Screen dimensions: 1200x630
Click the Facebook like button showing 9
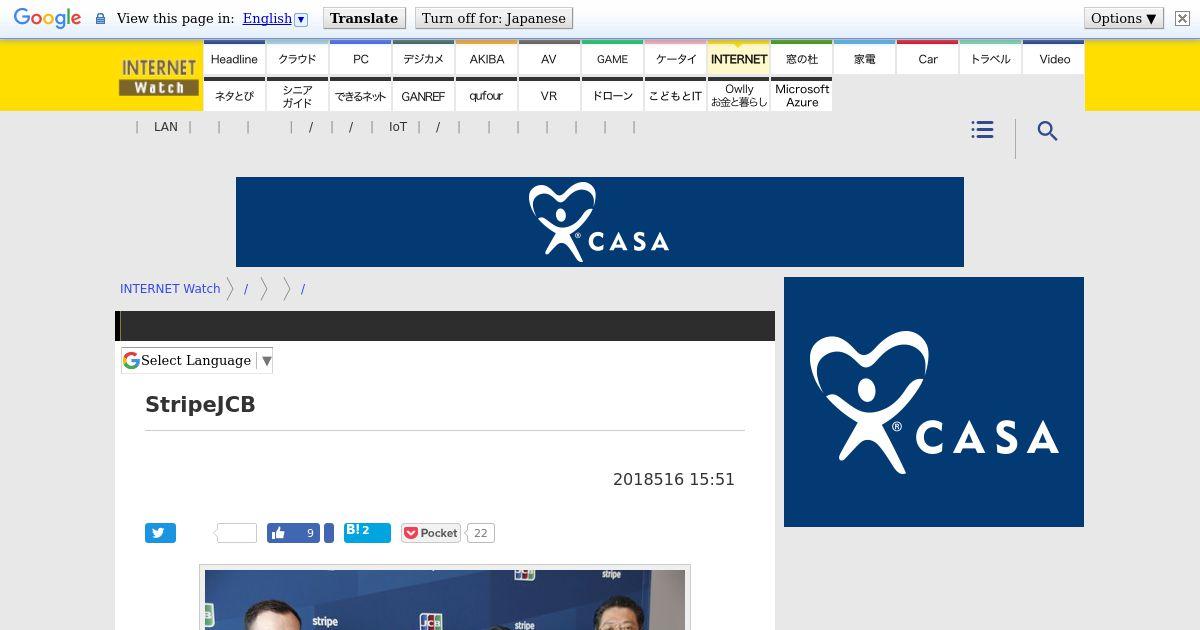293,533
